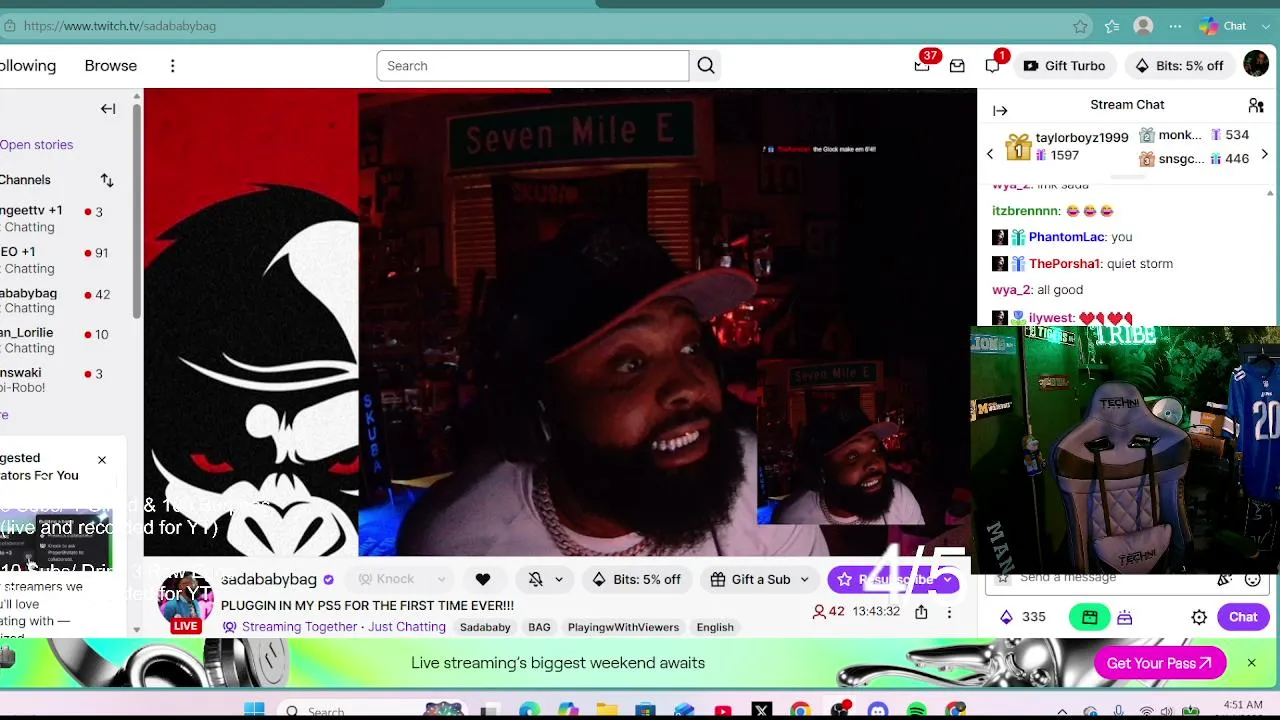Screen dimensions: 1280x720
Task: Open the green channel points chest
Action: pos(1089,617)
